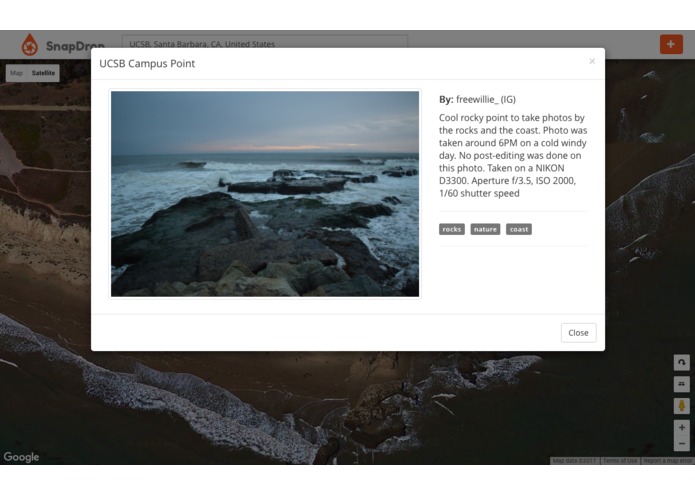Image resolution: width=695 pixels, height=494 pixels.
Task: Click the author name freewillie_ (IG)
Action: click(486, 99)
